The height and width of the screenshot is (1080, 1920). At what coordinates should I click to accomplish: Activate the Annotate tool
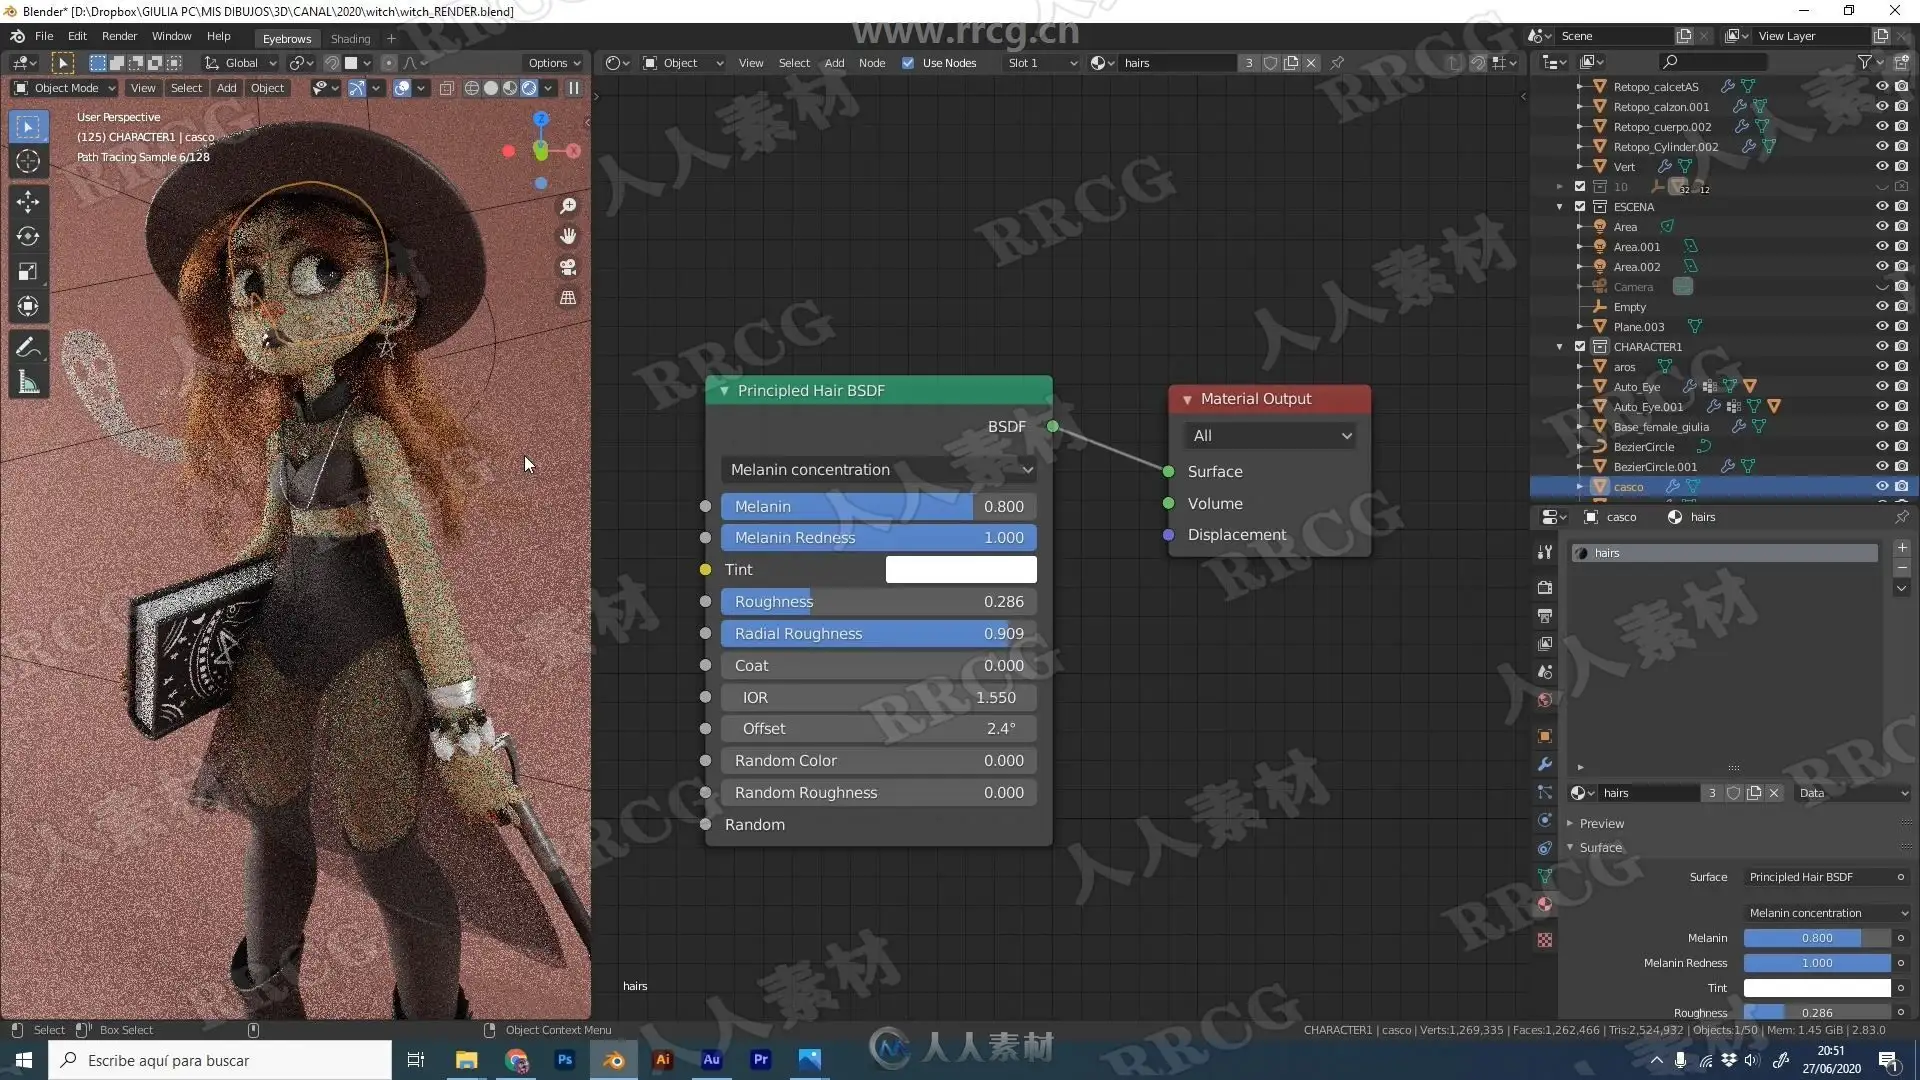pos(28,347)
